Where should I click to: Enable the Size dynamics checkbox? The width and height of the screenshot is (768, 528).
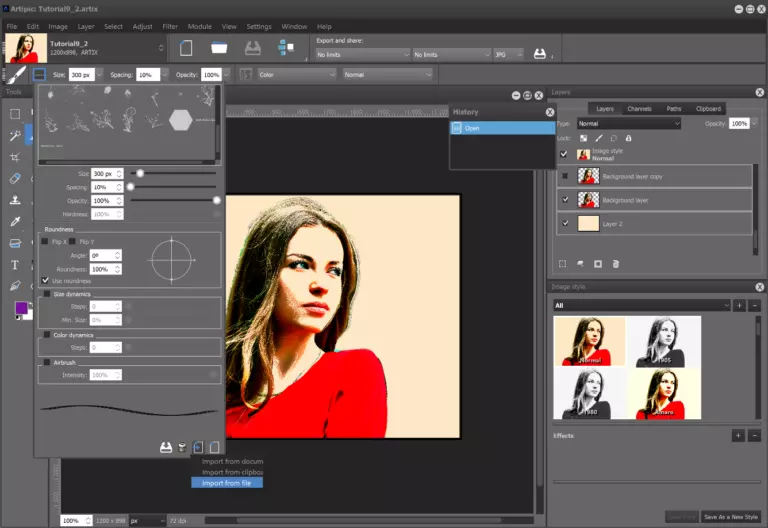pyautogui.click(x=46, y=294)
